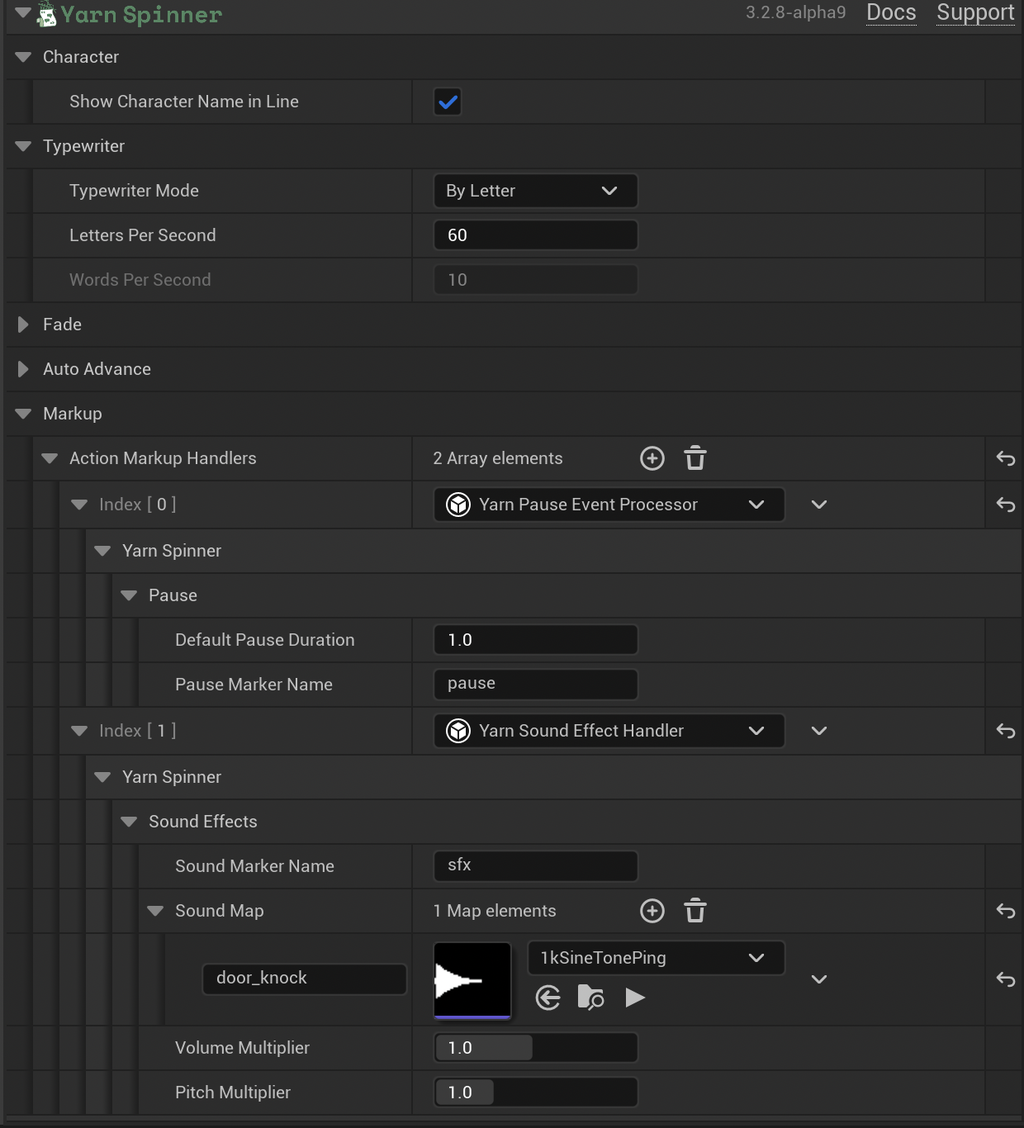The image size is (1024, 1128).
Task: Reset Action Markup Handlers to default
Action: coord(1005,458)
